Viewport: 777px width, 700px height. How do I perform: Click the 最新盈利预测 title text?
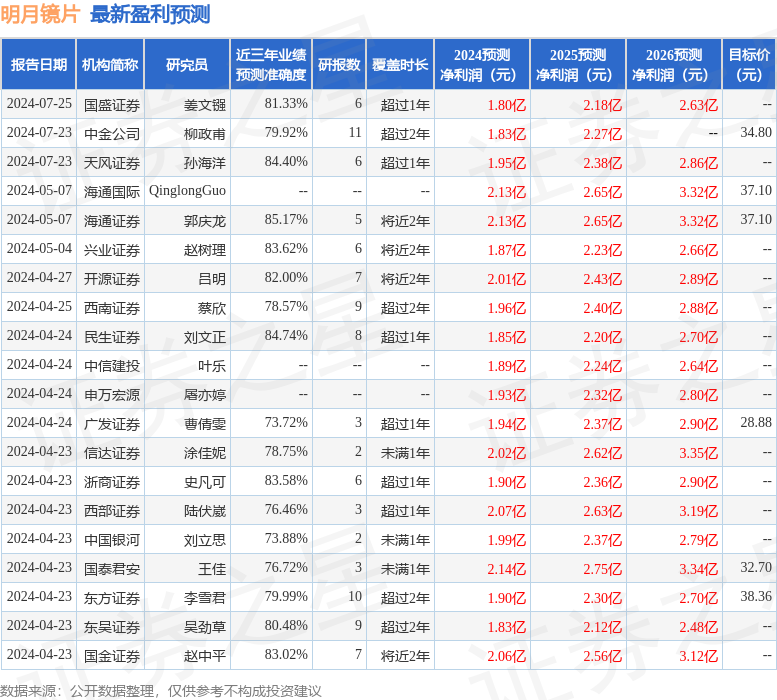150,14
